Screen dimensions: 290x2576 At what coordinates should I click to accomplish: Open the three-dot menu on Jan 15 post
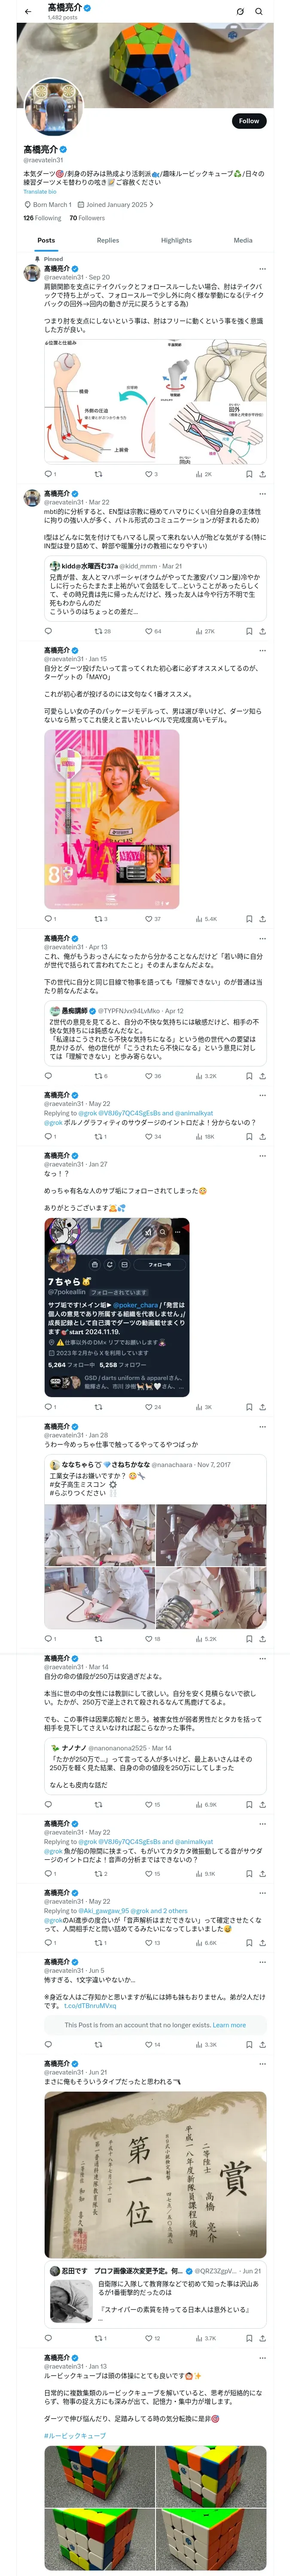pos(262,650)
